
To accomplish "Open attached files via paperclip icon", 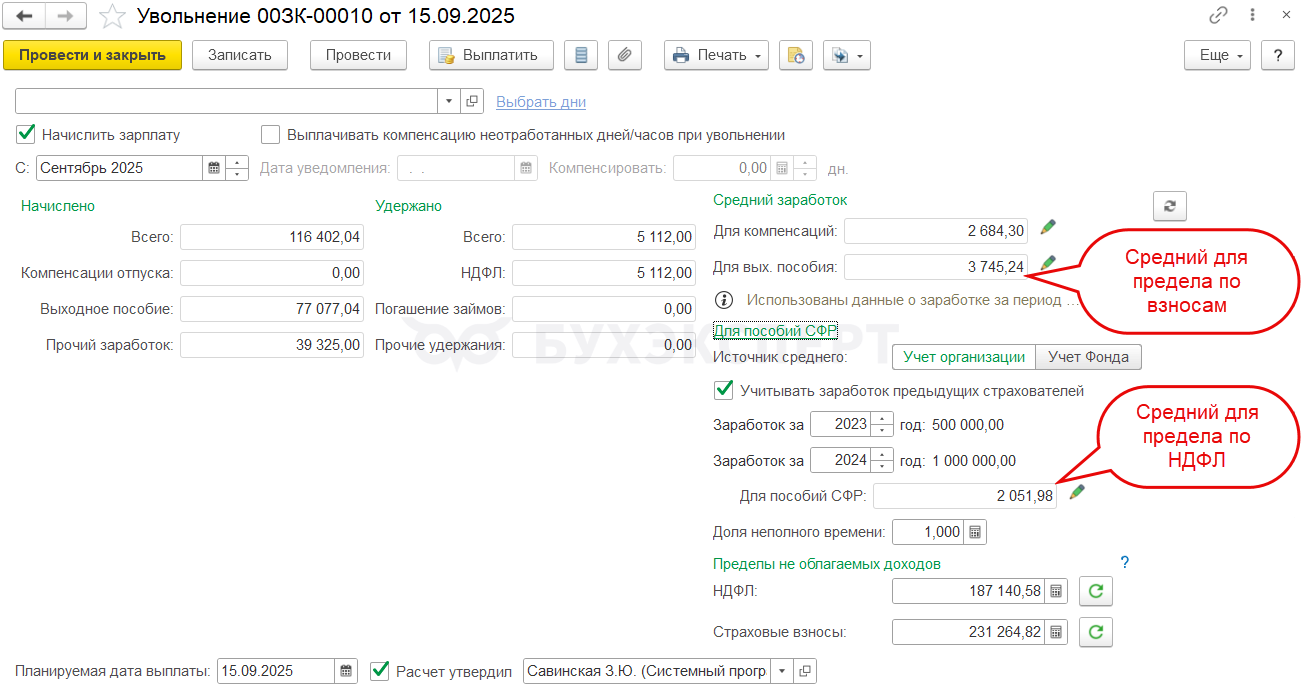I will pos(625,55).
